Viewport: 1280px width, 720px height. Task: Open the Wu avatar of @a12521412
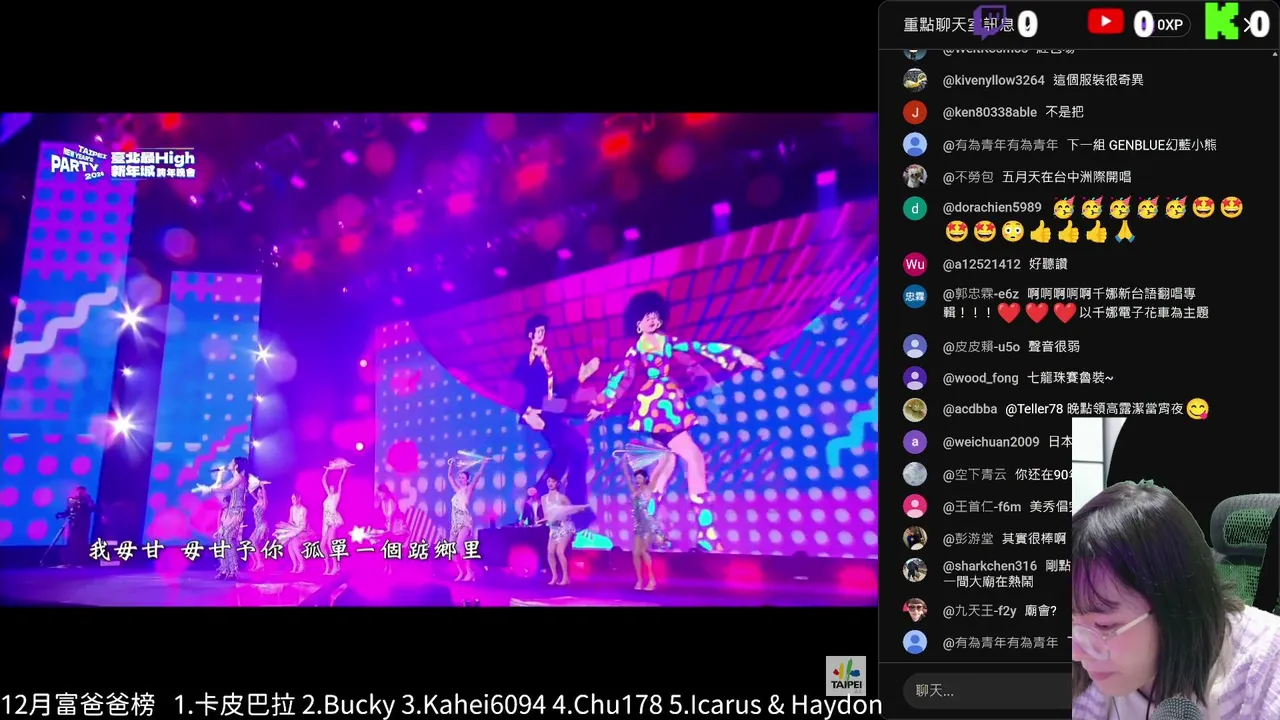pyautogui.click(x=915, y=264)
